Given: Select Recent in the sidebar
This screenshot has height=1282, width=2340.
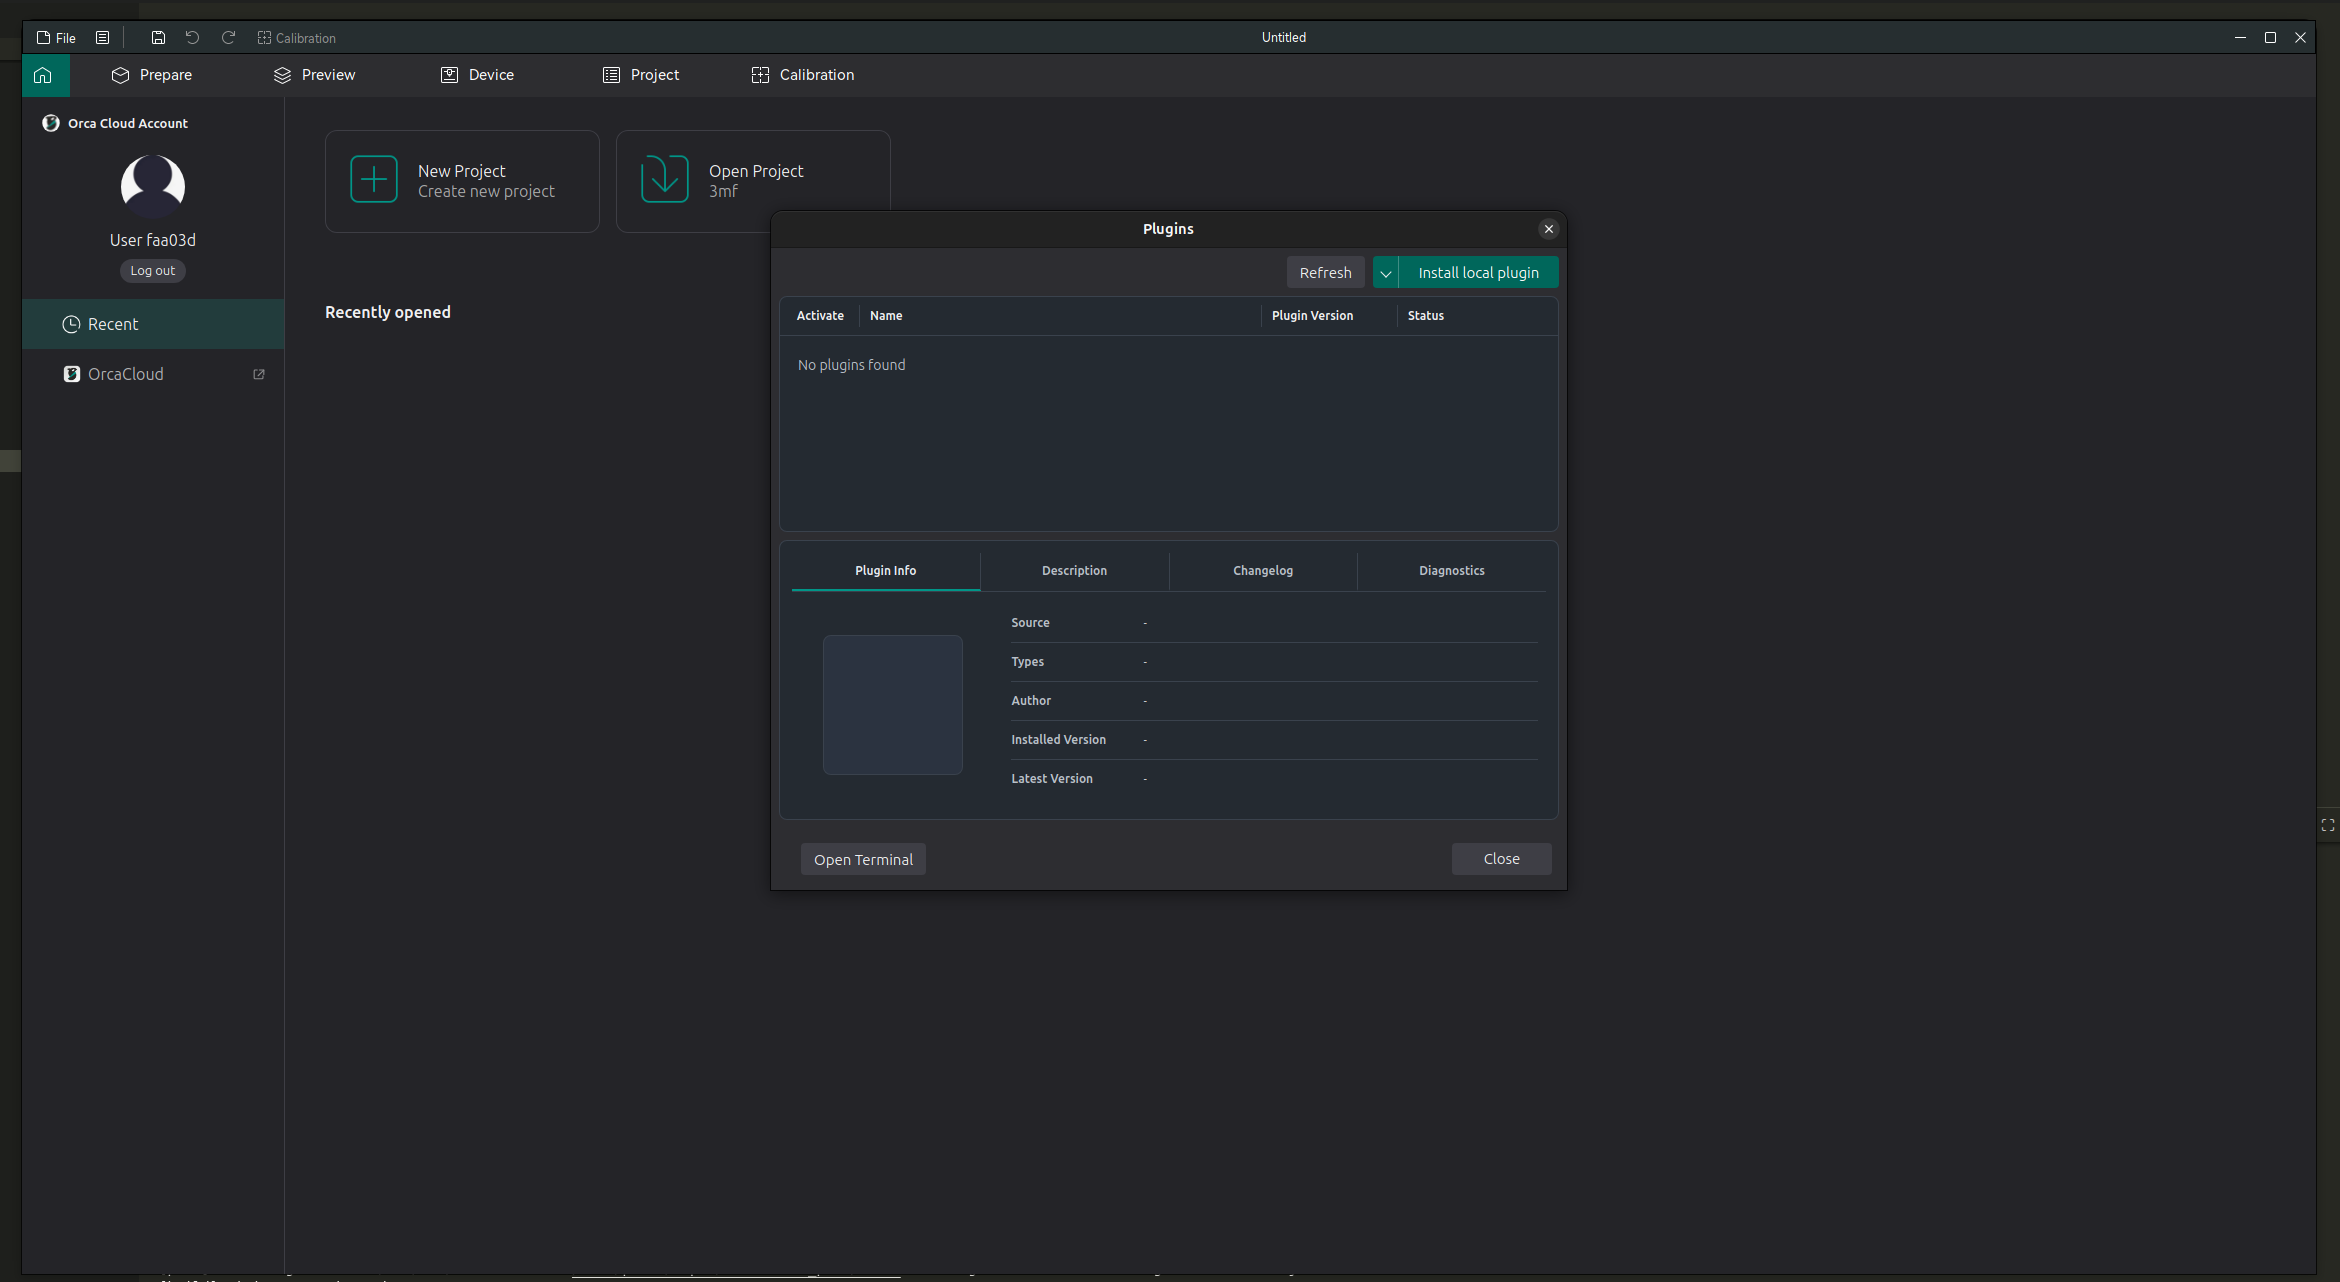Looking at the screenshot, I should [153, 324].
